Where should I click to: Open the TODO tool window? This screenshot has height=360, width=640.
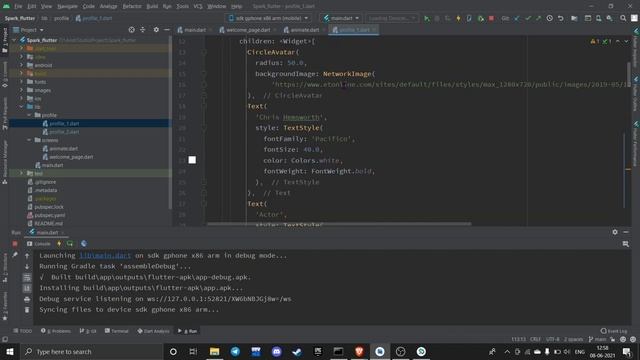pyautogui.click(x=22, y=331)
